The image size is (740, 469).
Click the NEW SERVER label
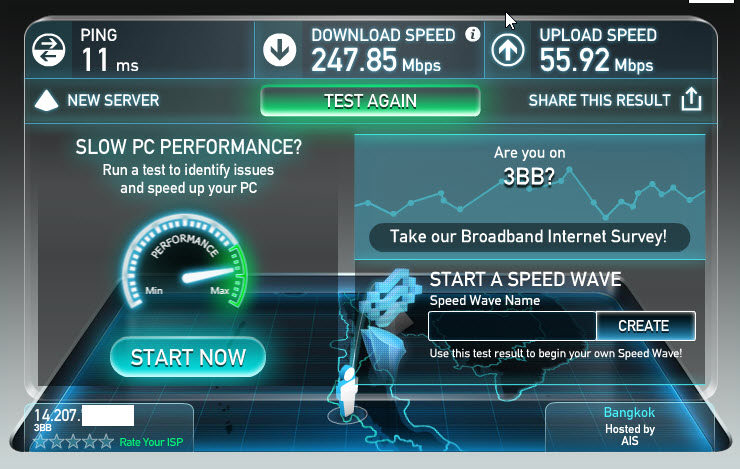point(113,100)
